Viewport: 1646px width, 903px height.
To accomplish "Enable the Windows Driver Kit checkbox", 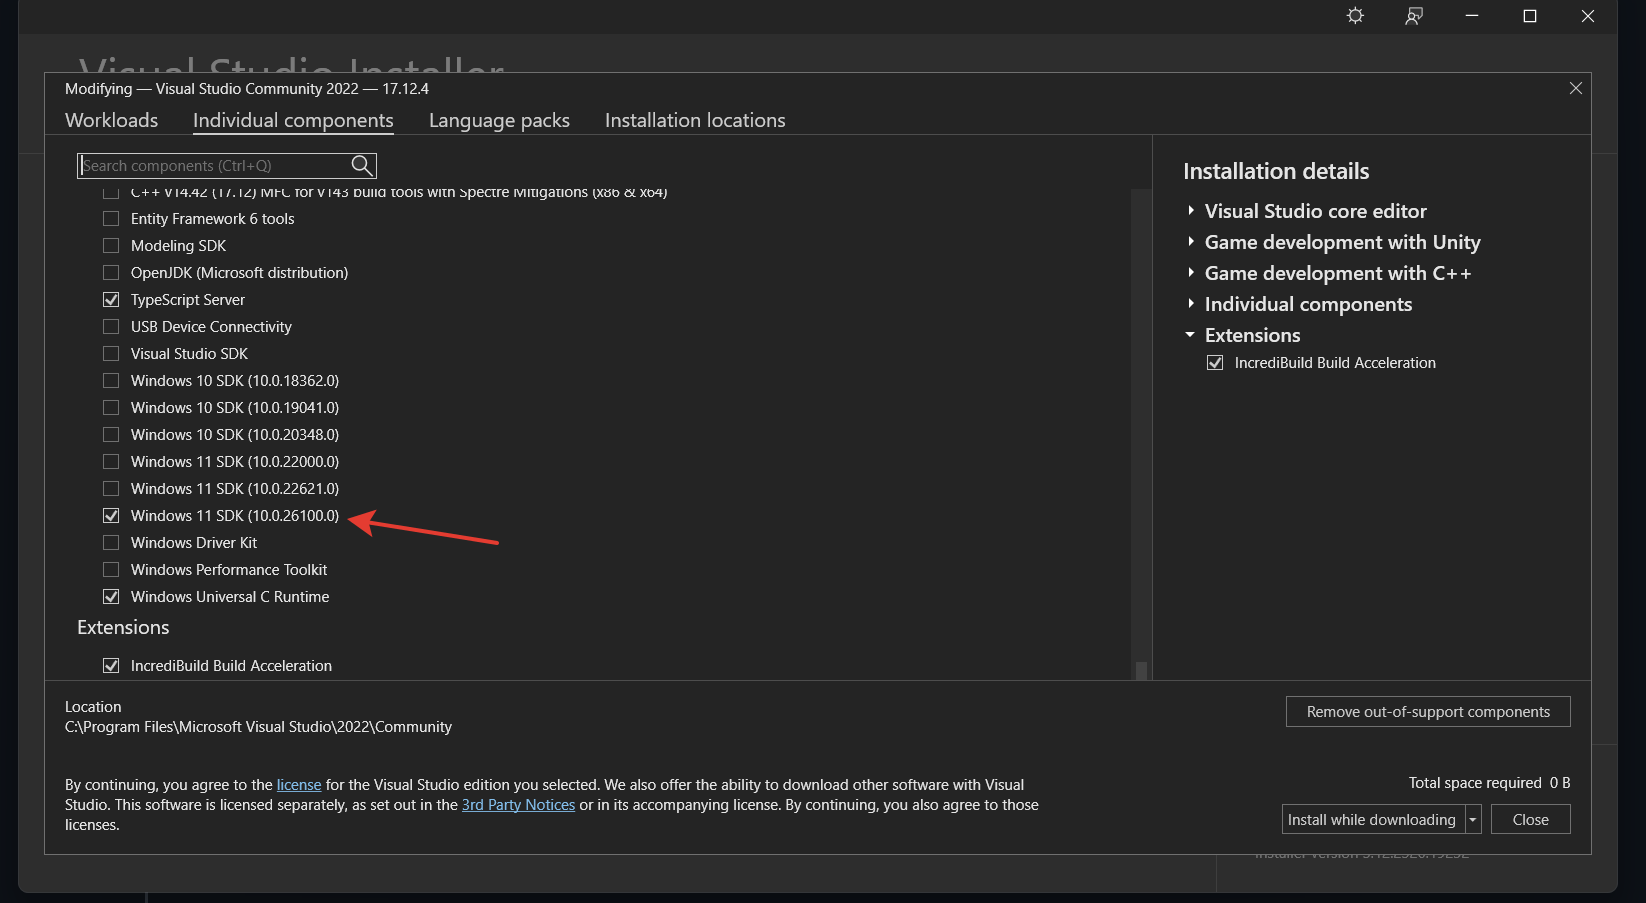I will [111, 543].
